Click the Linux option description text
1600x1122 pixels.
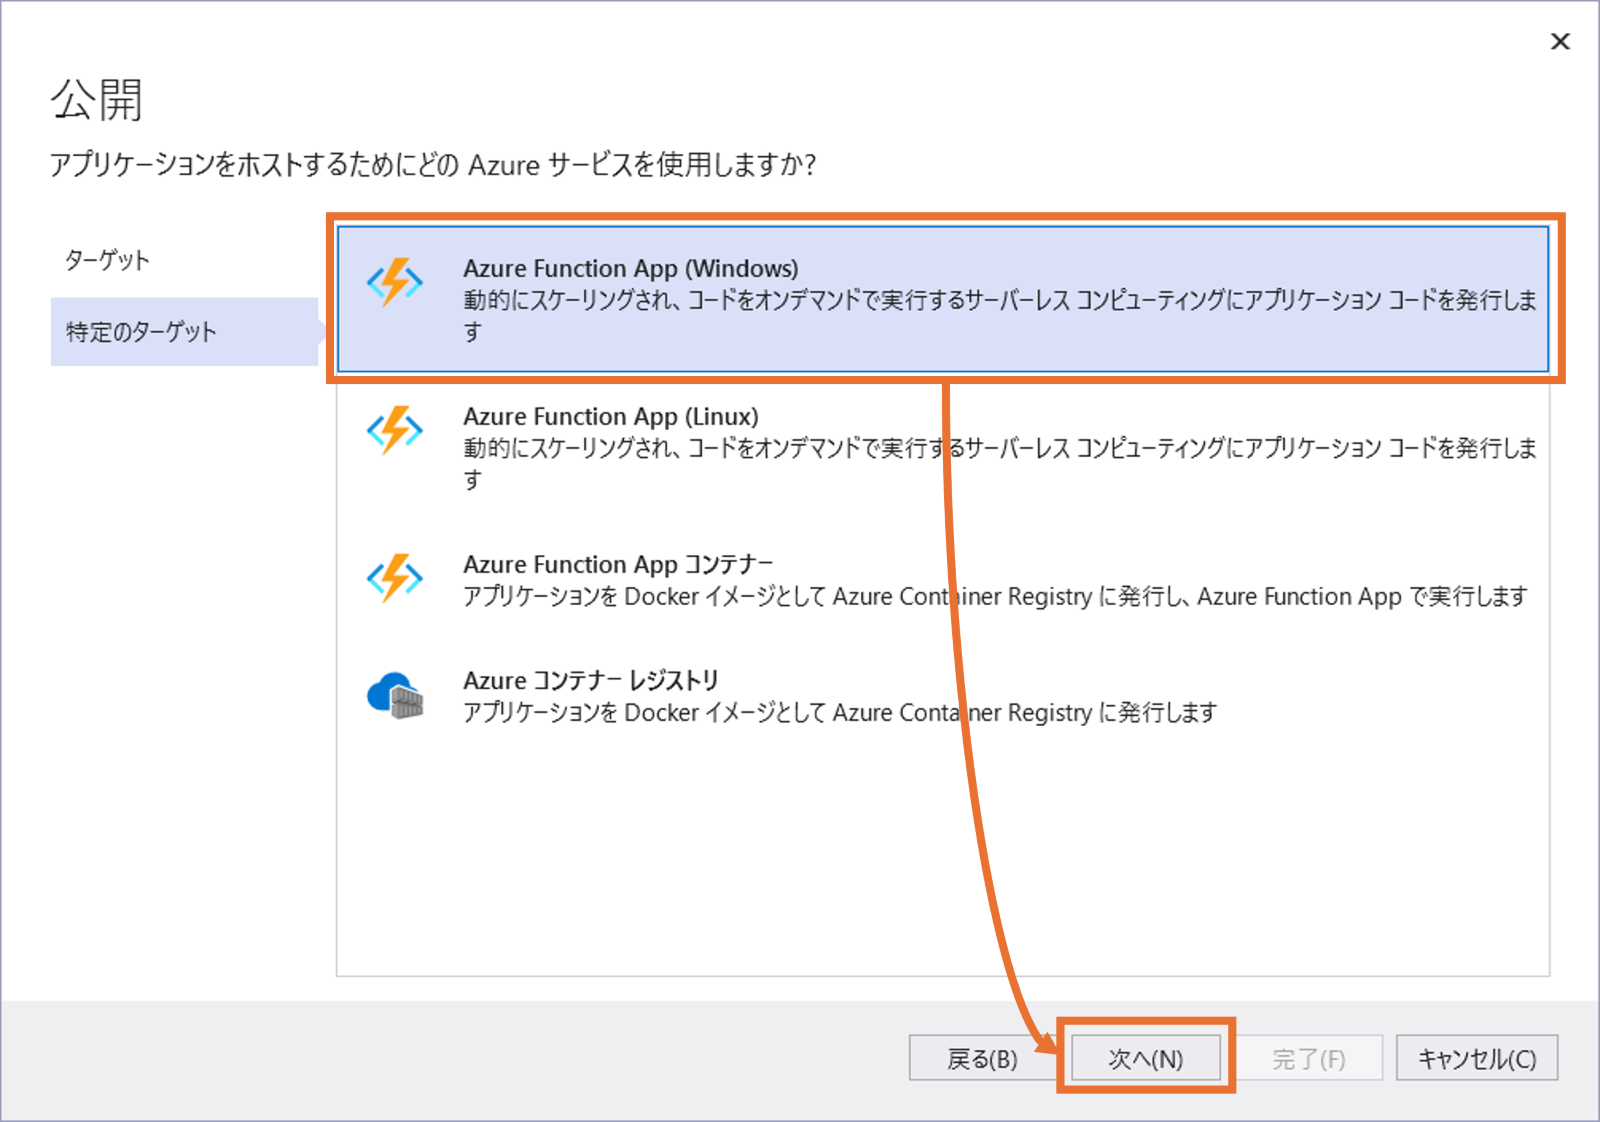1000,464
